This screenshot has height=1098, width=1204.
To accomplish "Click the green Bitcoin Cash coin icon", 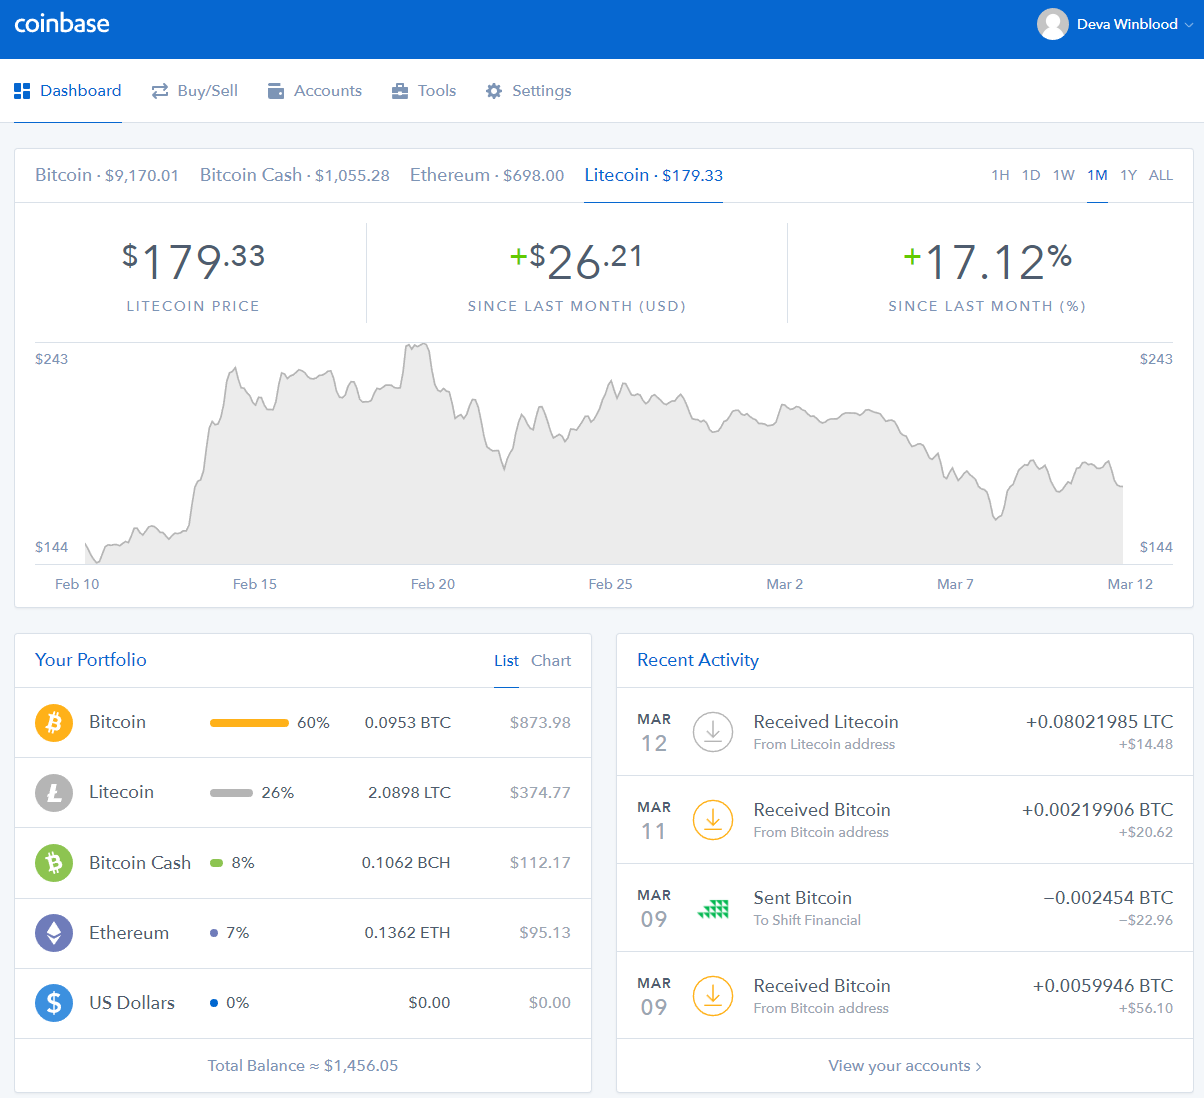I will (54, 862).
